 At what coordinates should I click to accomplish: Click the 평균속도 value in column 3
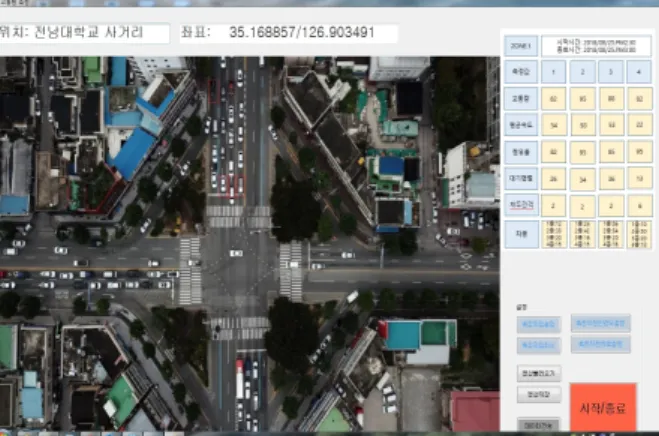click(611, 125)
